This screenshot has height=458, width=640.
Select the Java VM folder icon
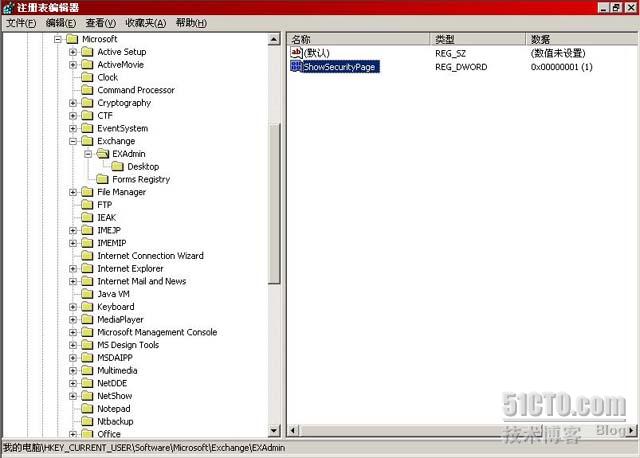tap(88, 294)
